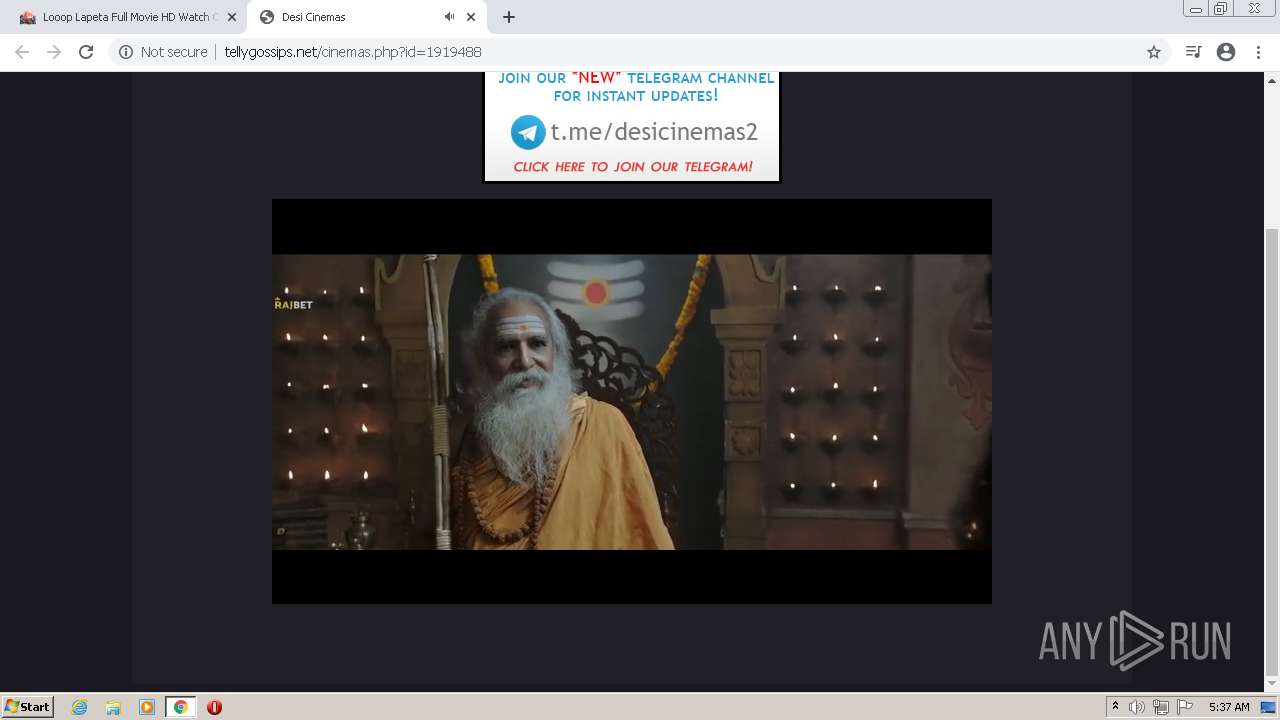Click RAJBET watermark in video
Screen dimensions: 1280x720
pos(294,304)
